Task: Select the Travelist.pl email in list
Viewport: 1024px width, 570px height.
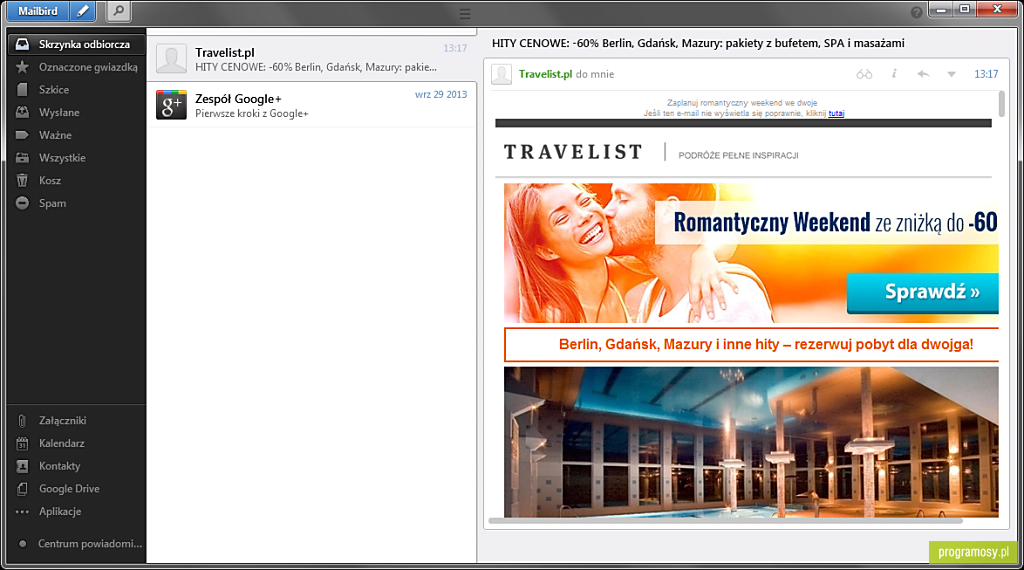Action: click(x=312, y=59)
